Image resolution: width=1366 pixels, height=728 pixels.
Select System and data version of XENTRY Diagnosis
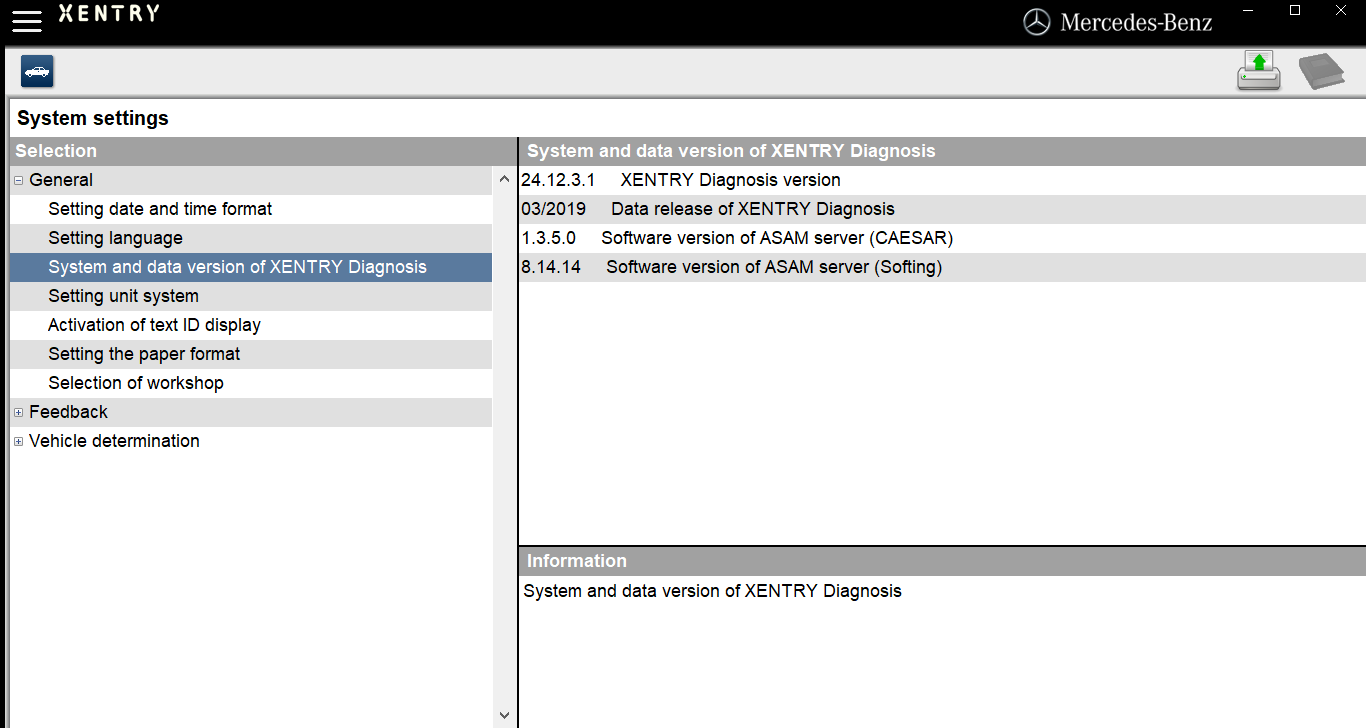251,267
